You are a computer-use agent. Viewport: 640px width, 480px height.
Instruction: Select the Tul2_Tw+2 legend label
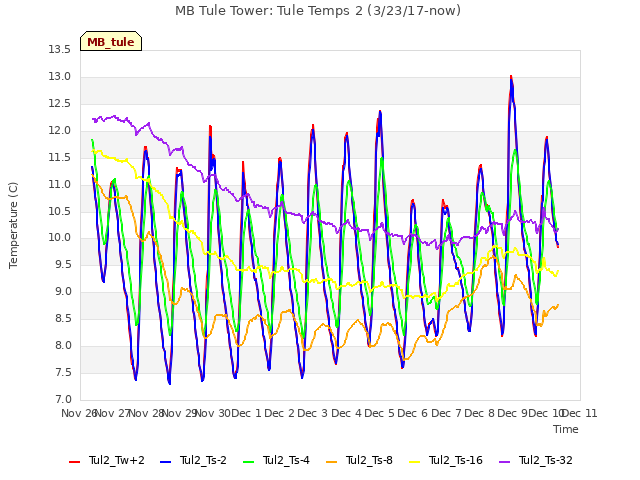point(117,460)
